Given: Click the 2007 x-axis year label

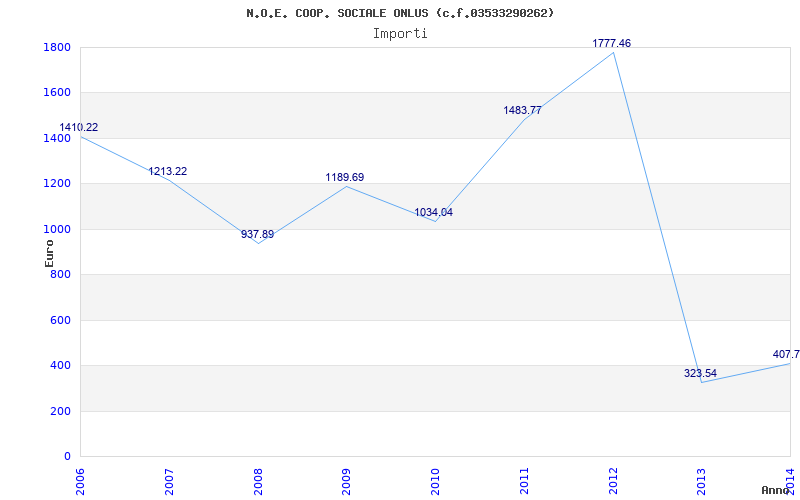Looking at the screenshot, I should pyautogui.click(x=169, y=482).
